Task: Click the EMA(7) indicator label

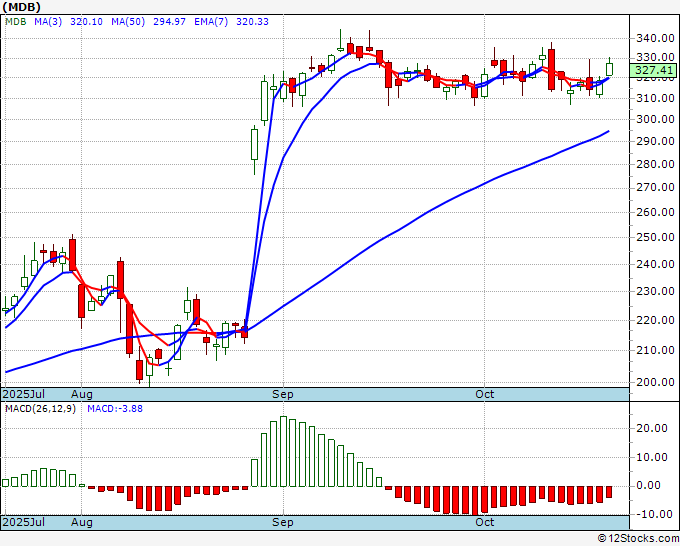Action: (x=211, y=22)
